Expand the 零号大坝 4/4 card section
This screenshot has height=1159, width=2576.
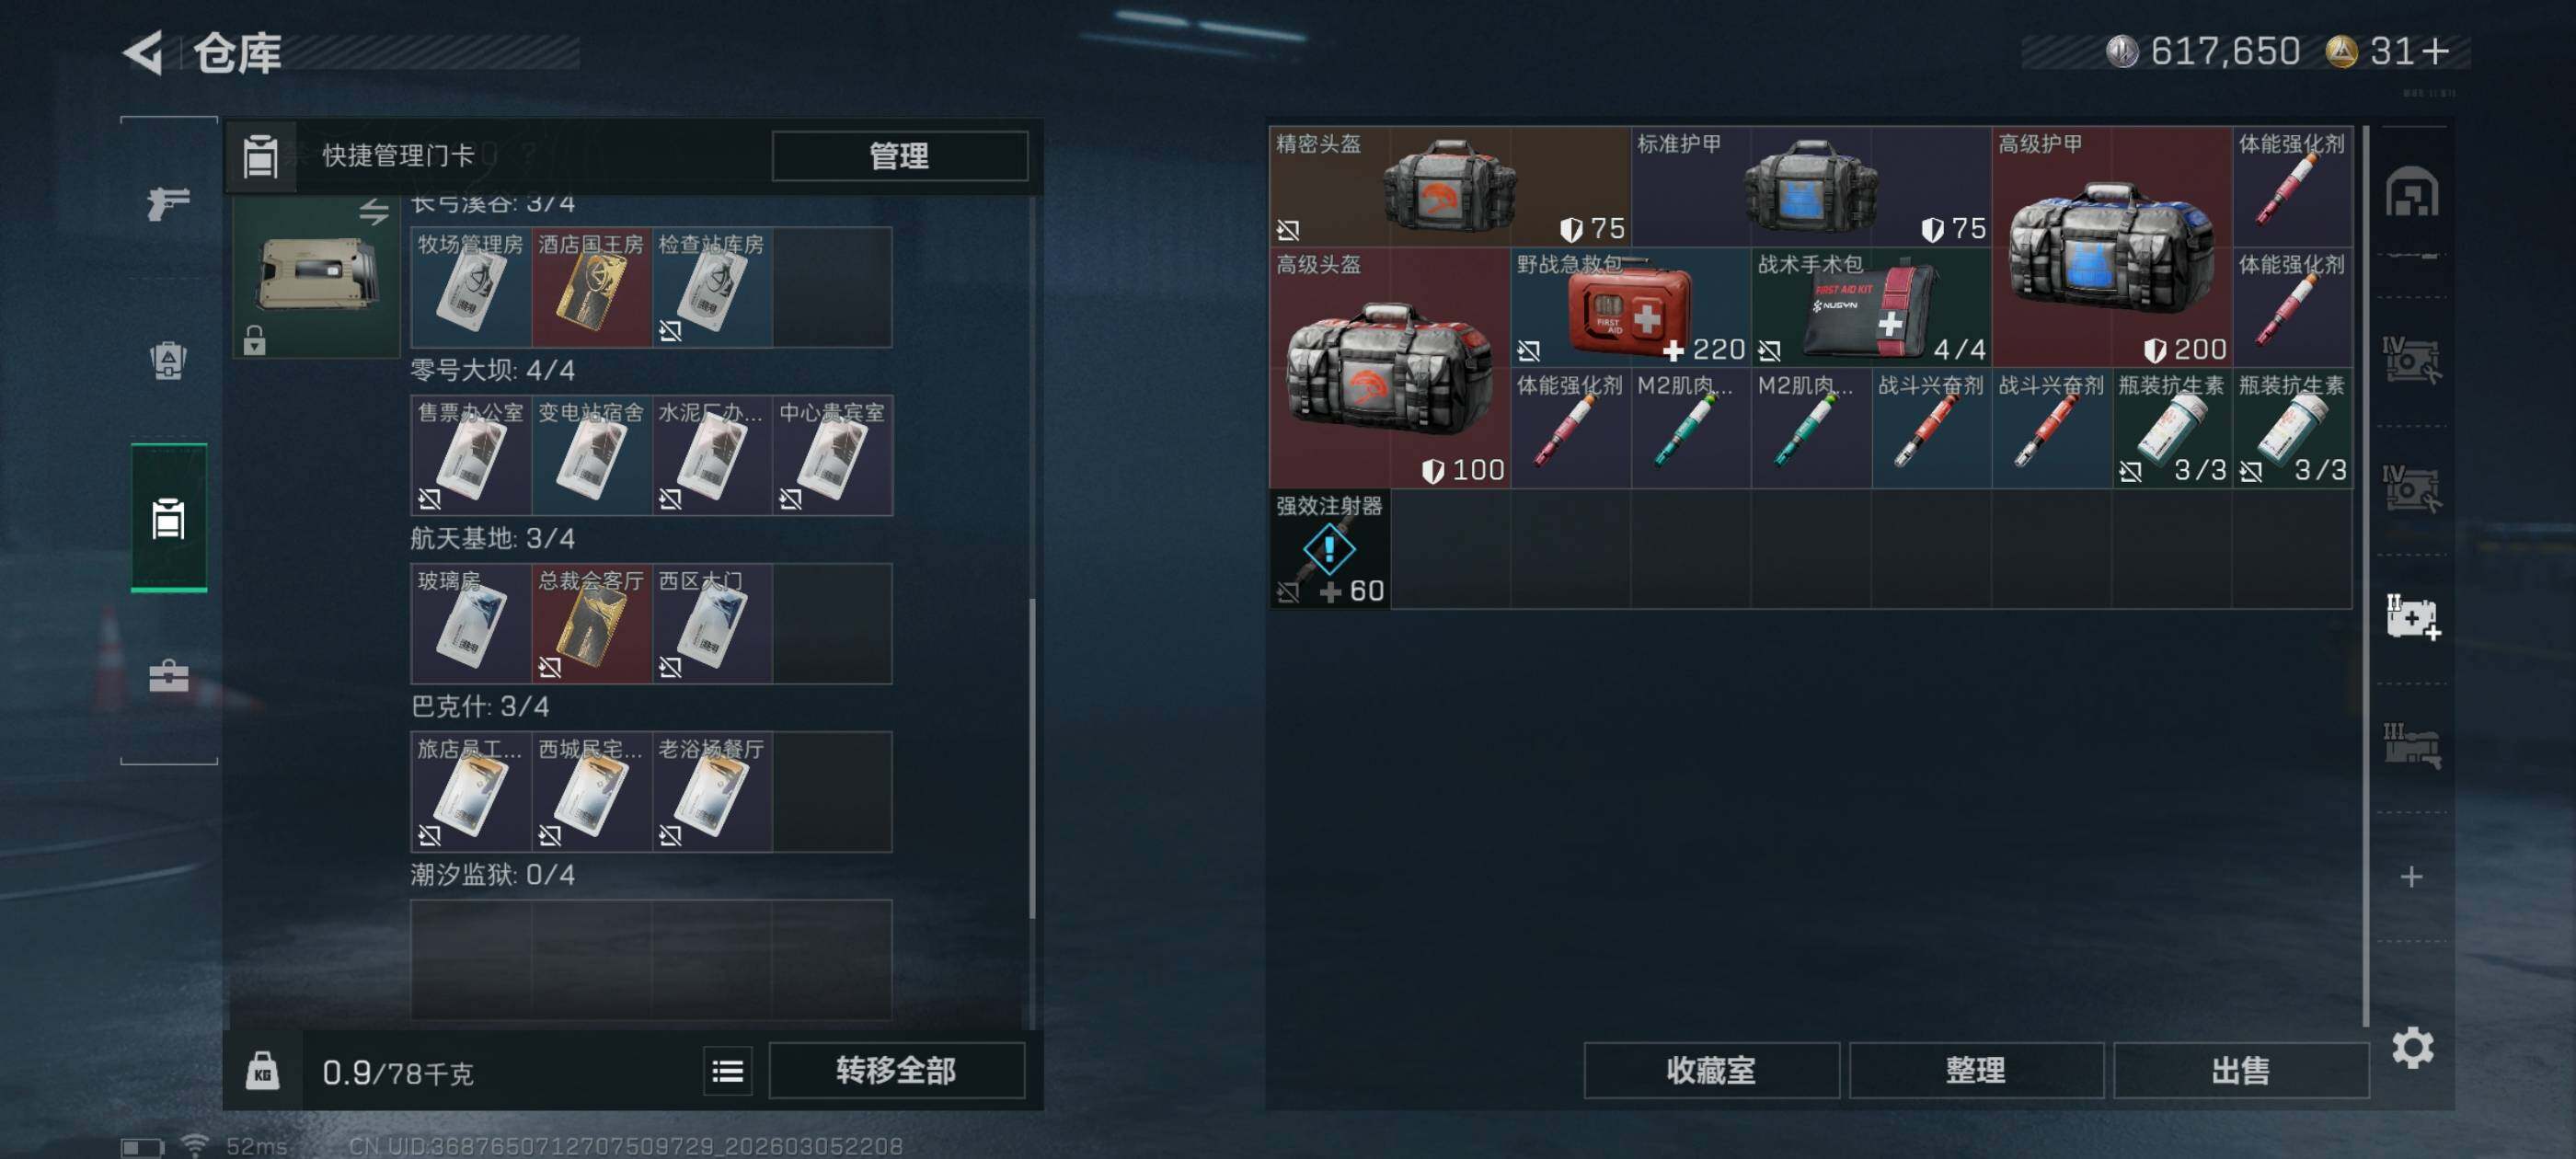[x=492, y=370]
